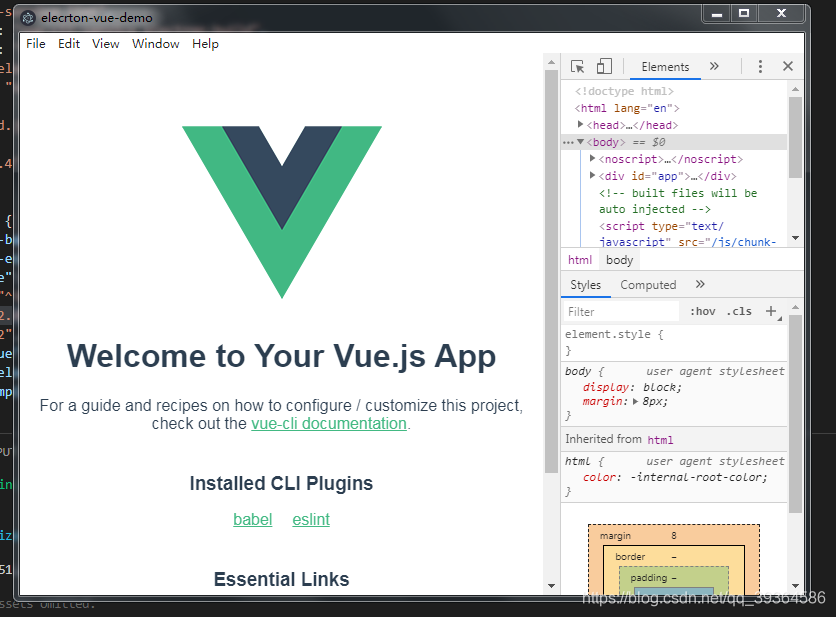Switch to the Styles tab
The height and width of the screenshot is (617, 836).
point(585,285)
